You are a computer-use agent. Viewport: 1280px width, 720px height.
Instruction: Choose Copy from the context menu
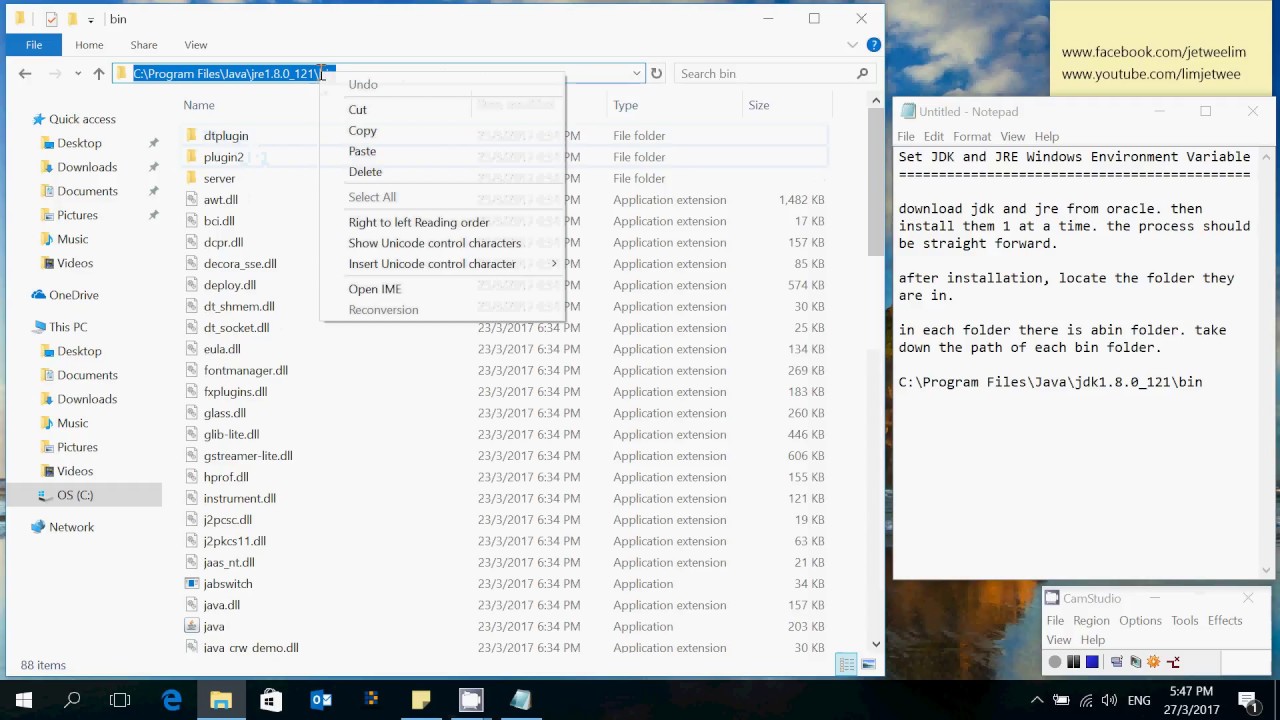362,130
